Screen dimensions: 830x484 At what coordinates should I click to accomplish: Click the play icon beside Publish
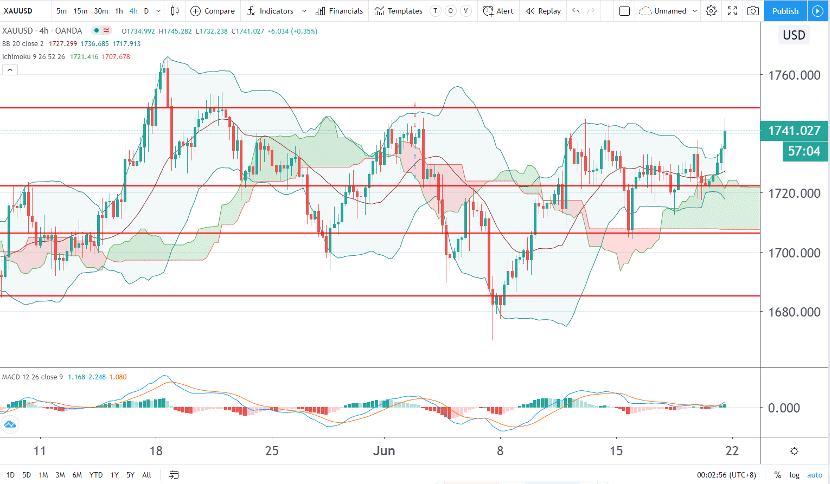[818, 11]
